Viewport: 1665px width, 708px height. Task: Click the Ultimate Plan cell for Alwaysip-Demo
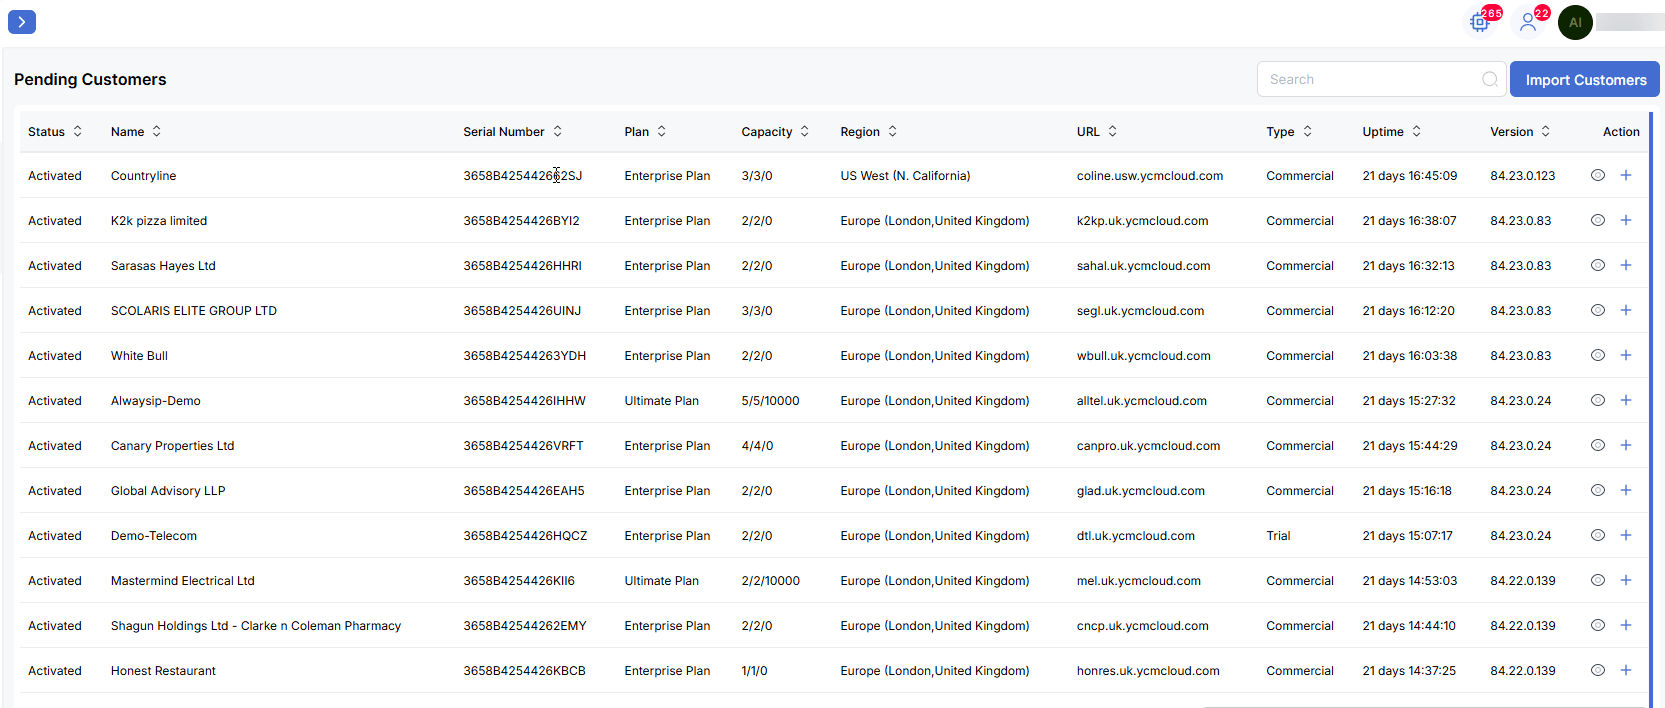[662, 401]
